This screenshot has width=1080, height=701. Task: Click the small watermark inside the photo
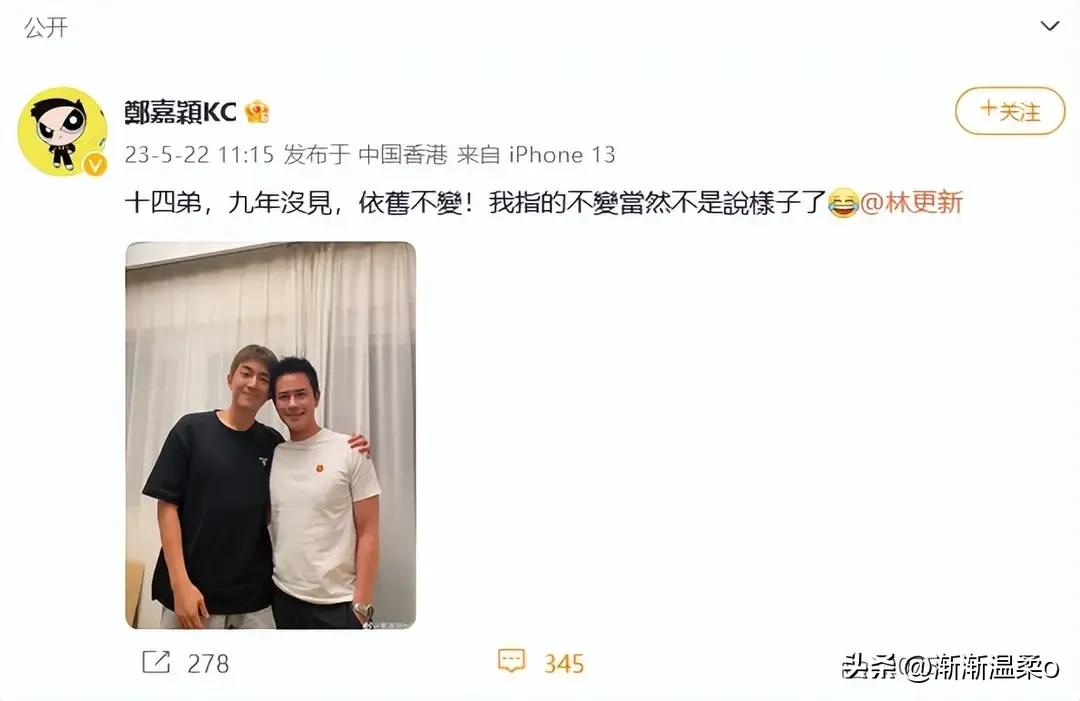tap(388, 625)
